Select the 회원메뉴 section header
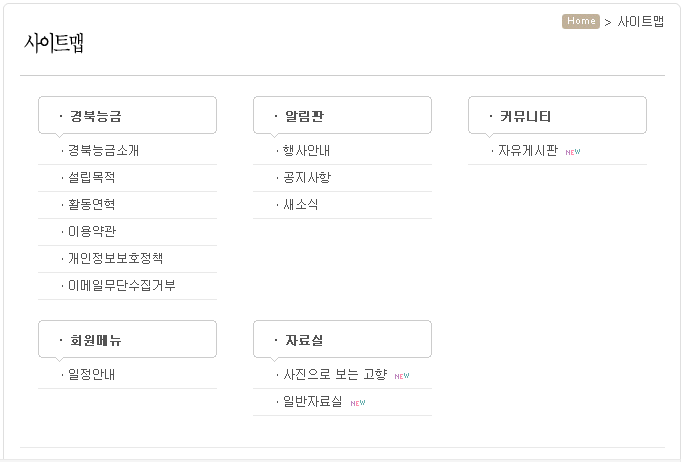This screenshot has width=685, height=462. pos(96,340)
